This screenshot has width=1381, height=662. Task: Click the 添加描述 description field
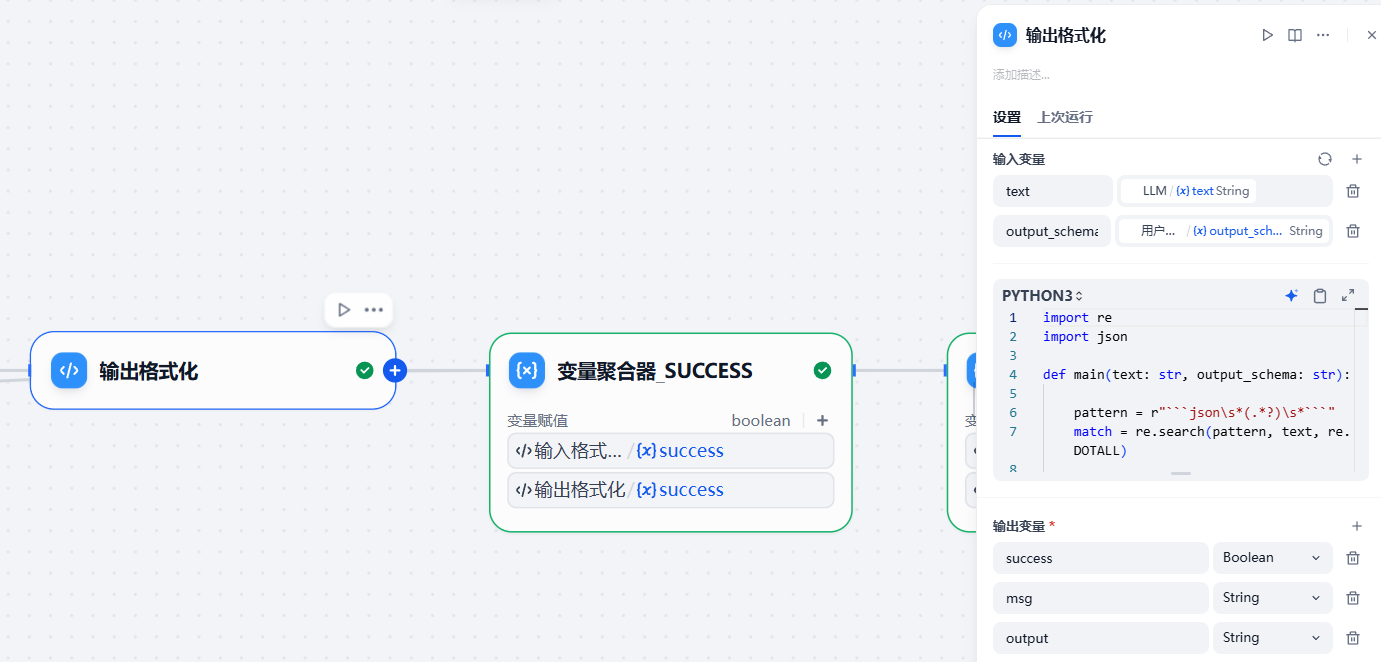1021,75
